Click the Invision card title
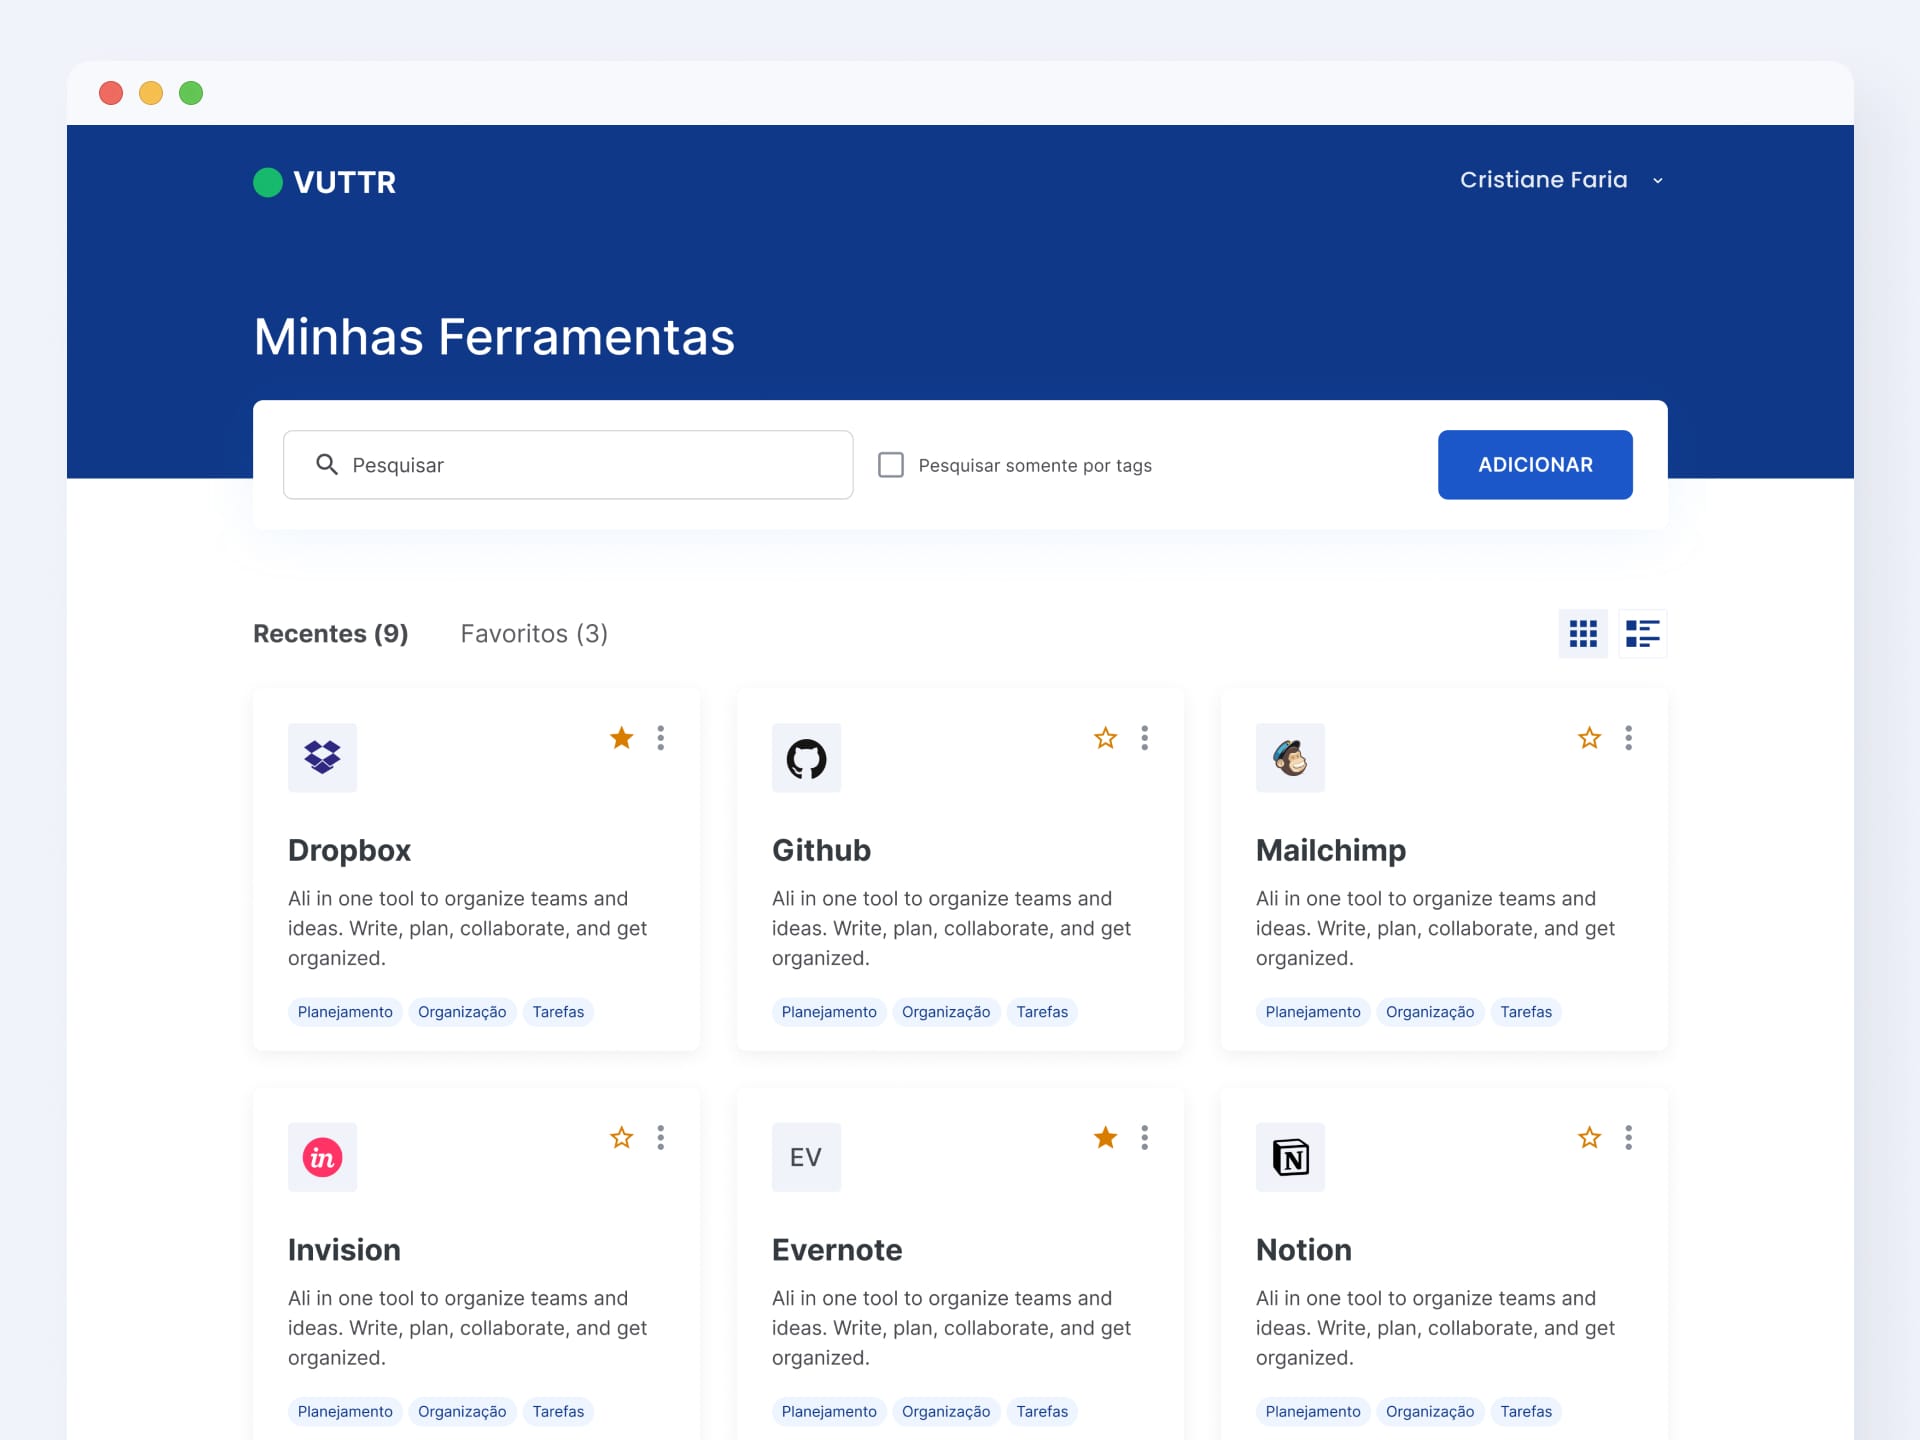This screenshot has width=1920, height=1440. pos(344,1249)
